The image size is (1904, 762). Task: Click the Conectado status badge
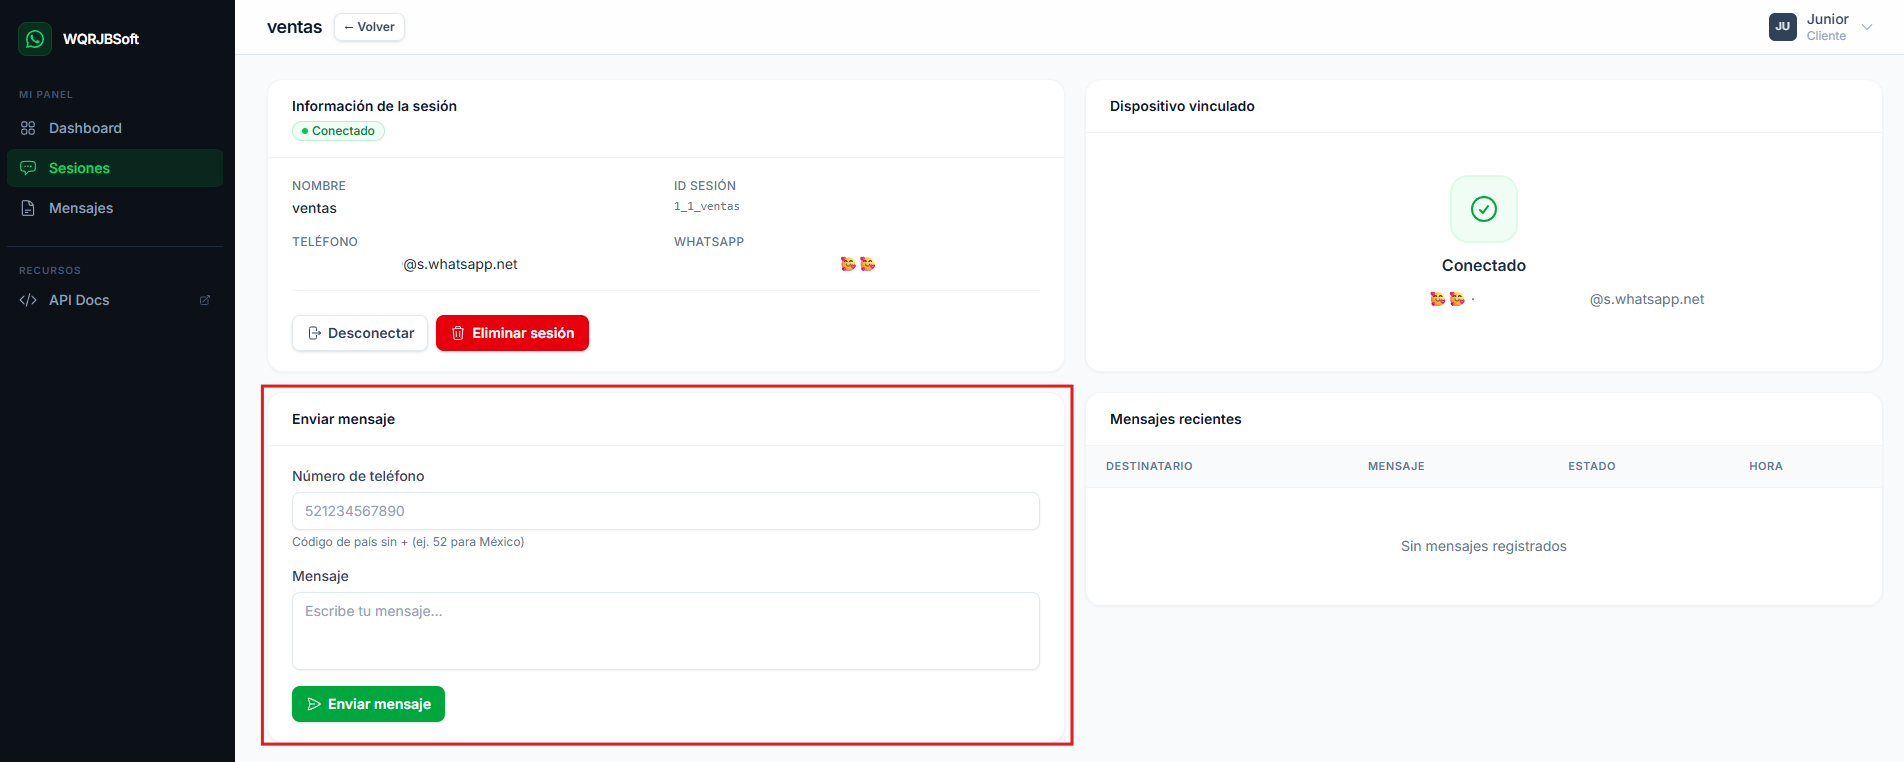point(338,131)
